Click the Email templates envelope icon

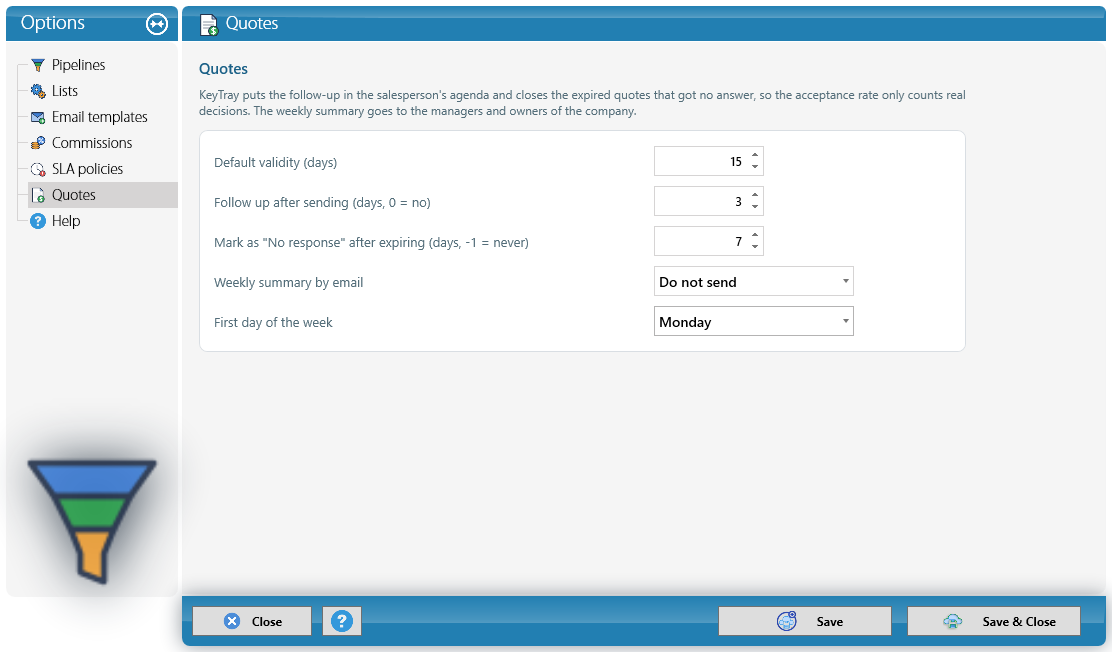(x=38, y=117)
